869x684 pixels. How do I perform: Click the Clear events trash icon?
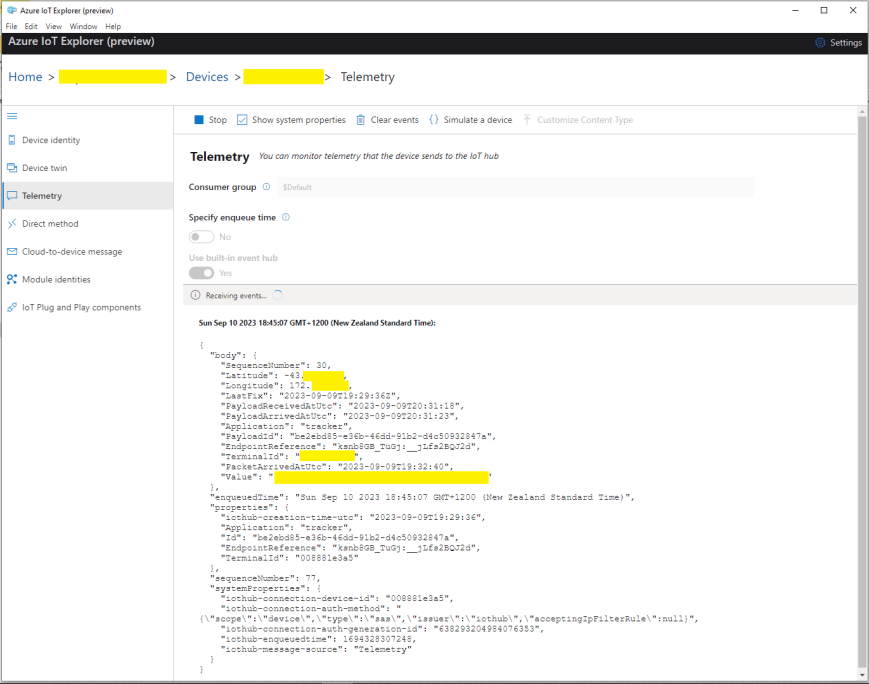360,120
